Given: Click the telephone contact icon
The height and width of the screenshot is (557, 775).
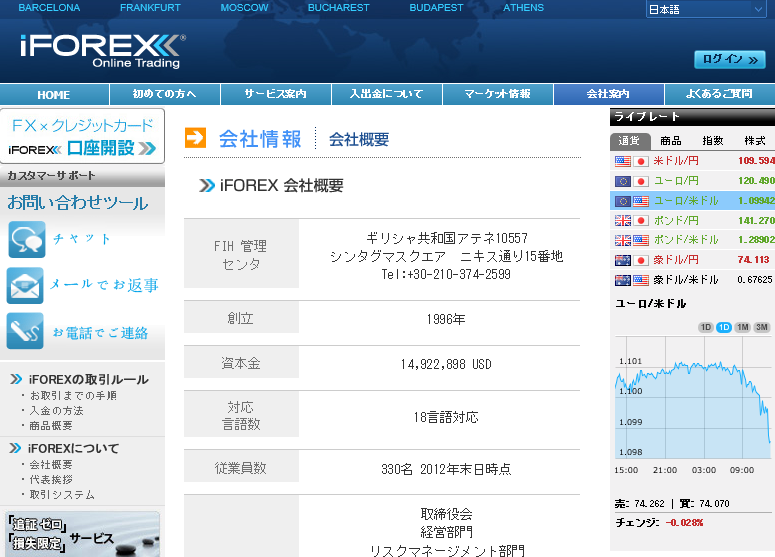Looking at the screenshot, I should pos(26,331).
